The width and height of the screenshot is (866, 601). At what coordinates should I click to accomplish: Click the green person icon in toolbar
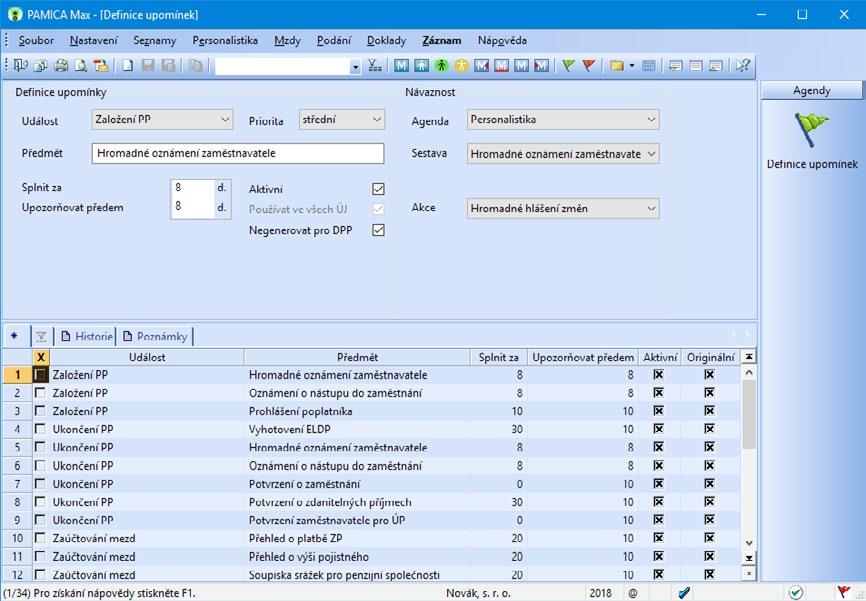(441, 66)
